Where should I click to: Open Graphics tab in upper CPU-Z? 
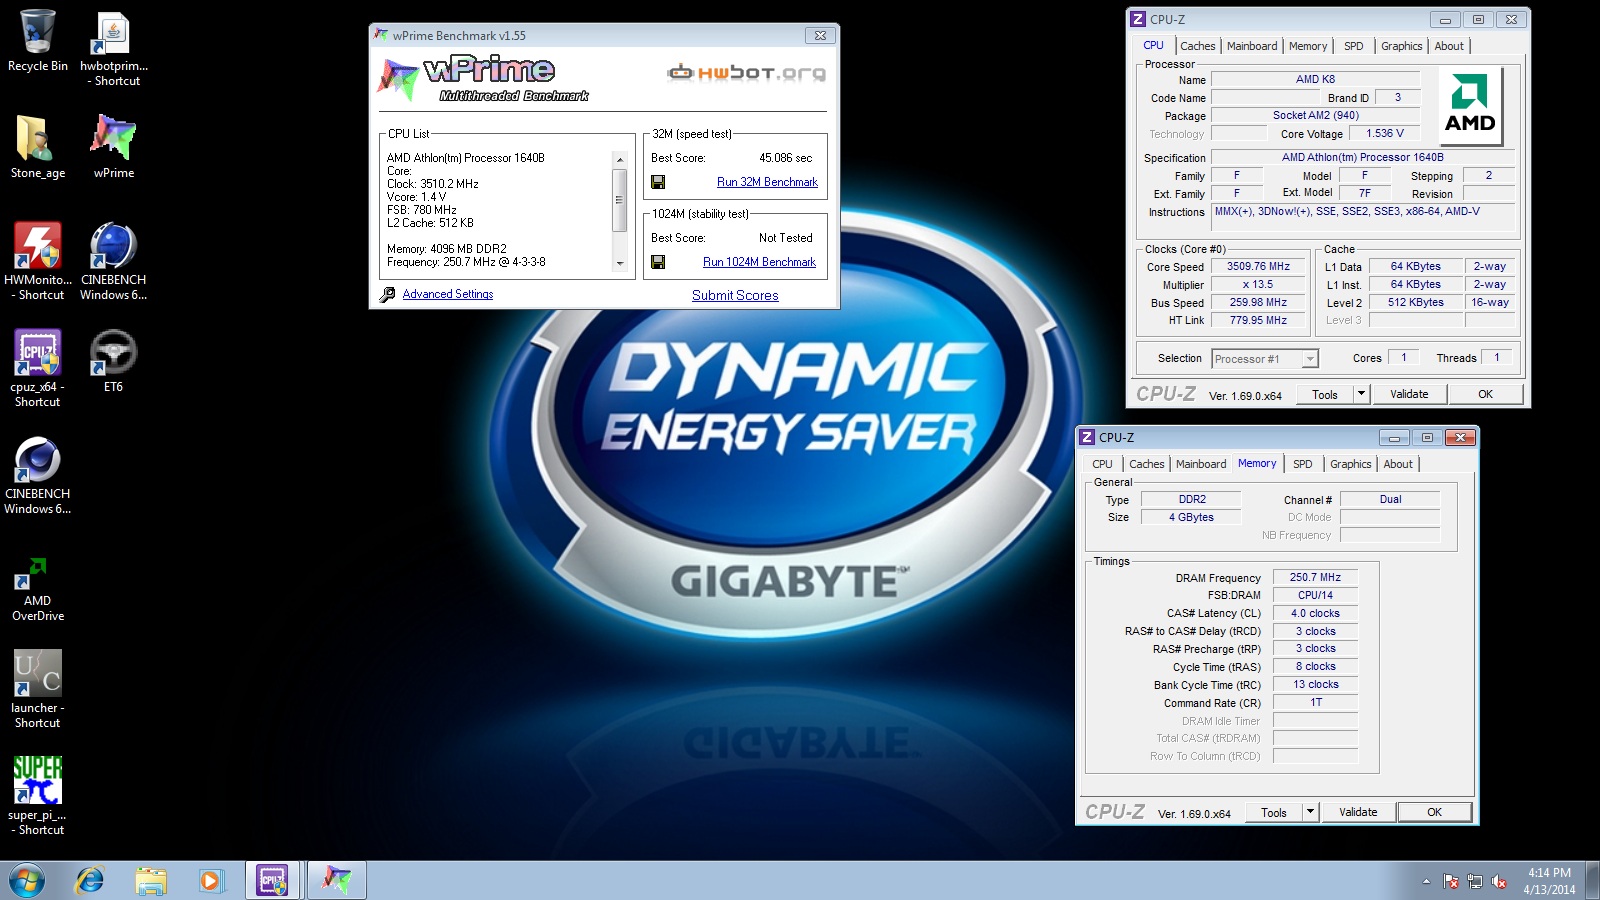point(1401,46)
